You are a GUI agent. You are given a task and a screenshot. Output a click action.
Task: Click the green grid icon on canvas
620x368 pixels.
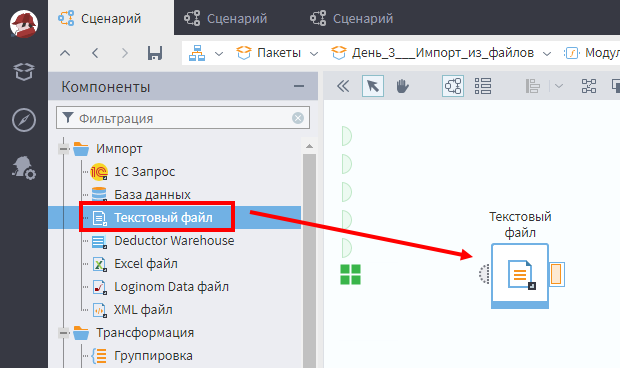tap(350, 275)
